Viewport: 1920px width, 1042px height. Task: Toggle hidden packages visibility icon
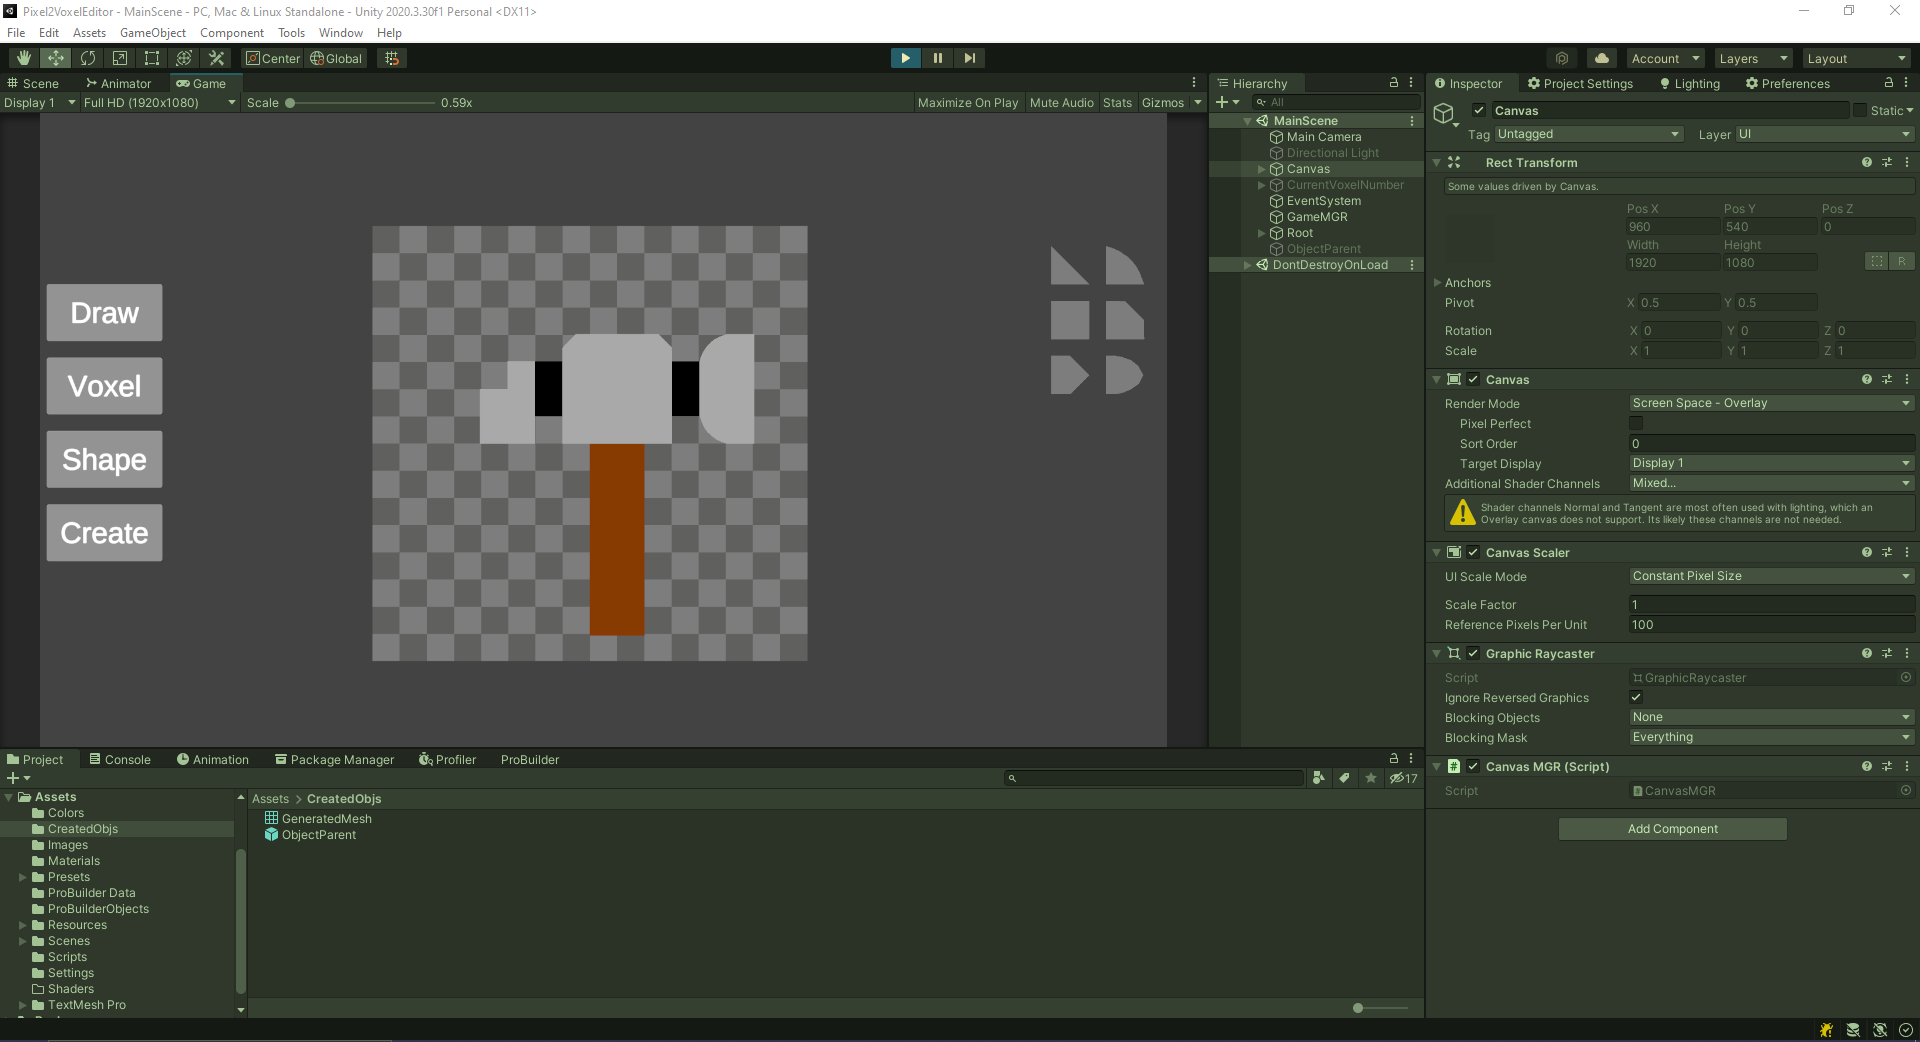(1403, 778)
